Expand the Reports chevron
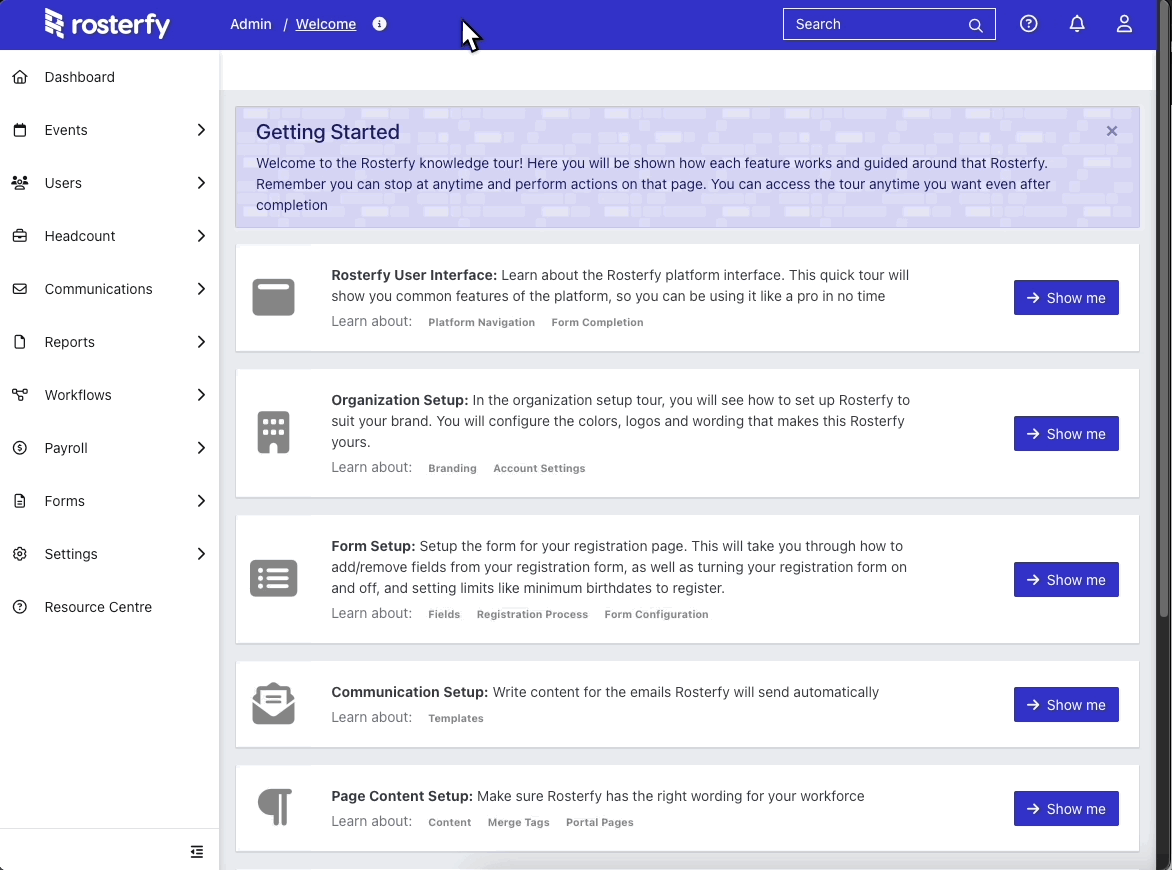Viewport: 1172px width, 870px height. [x=201, y=342]
